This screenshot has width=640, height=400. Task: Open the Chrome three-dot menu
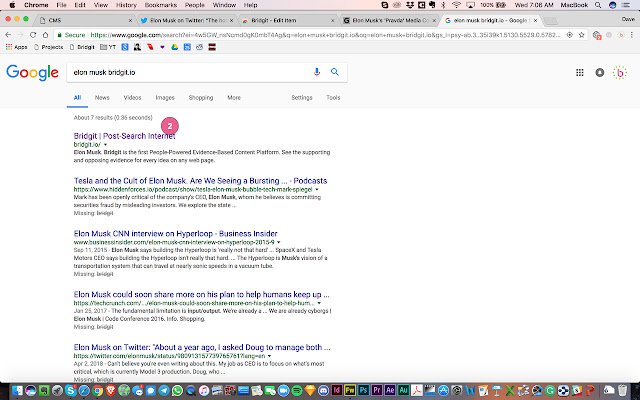[x=632, y=35]
